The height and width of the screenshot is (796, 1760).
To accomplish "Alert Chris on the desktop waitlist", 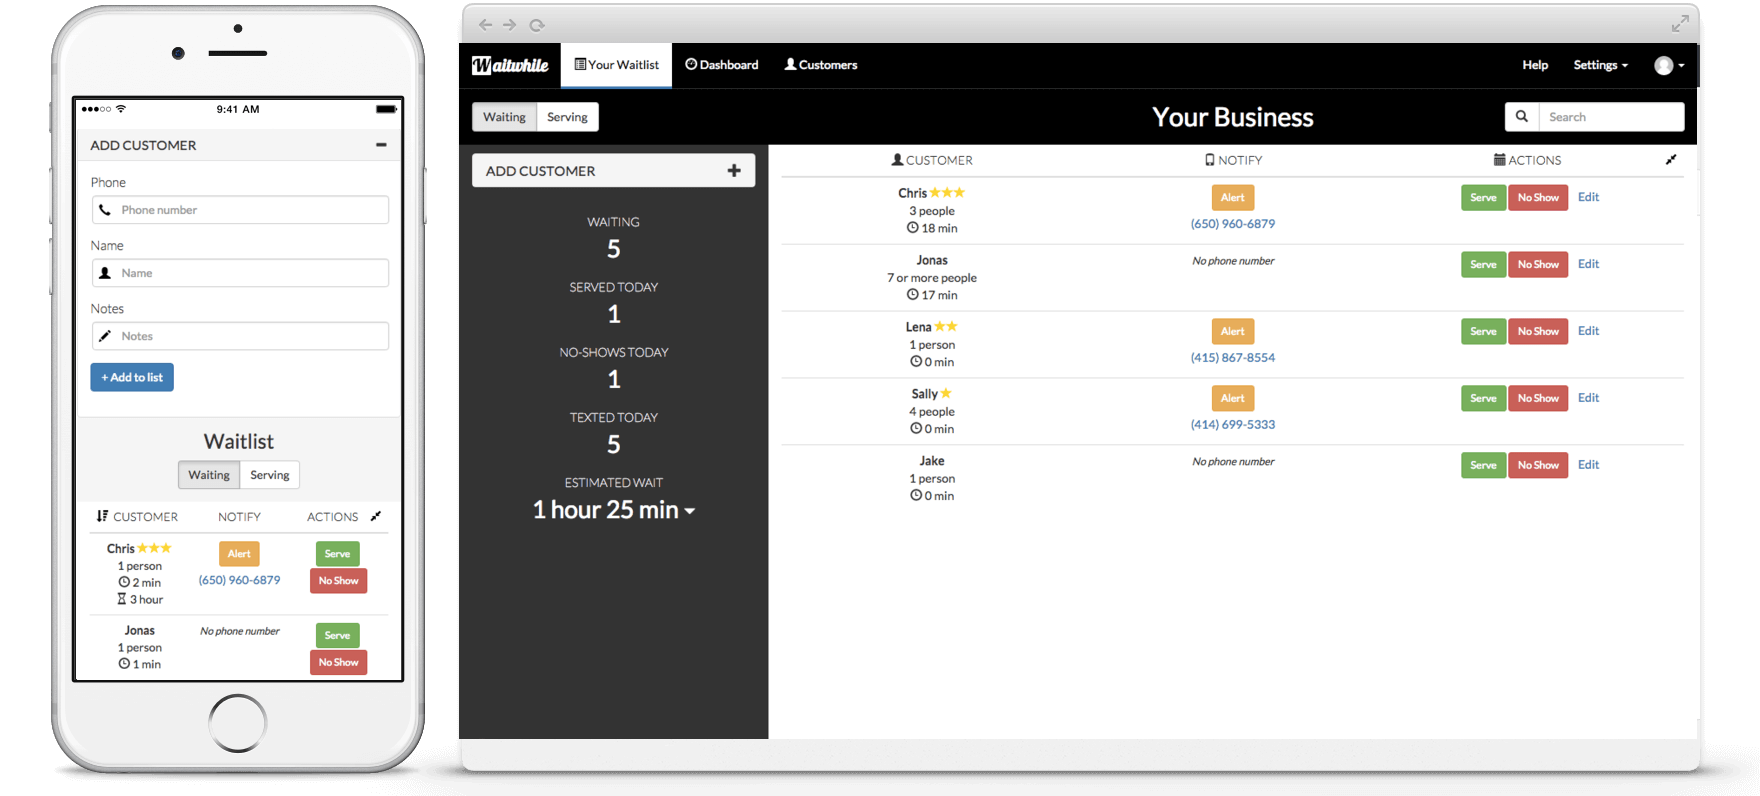I will click(1233, 198).
